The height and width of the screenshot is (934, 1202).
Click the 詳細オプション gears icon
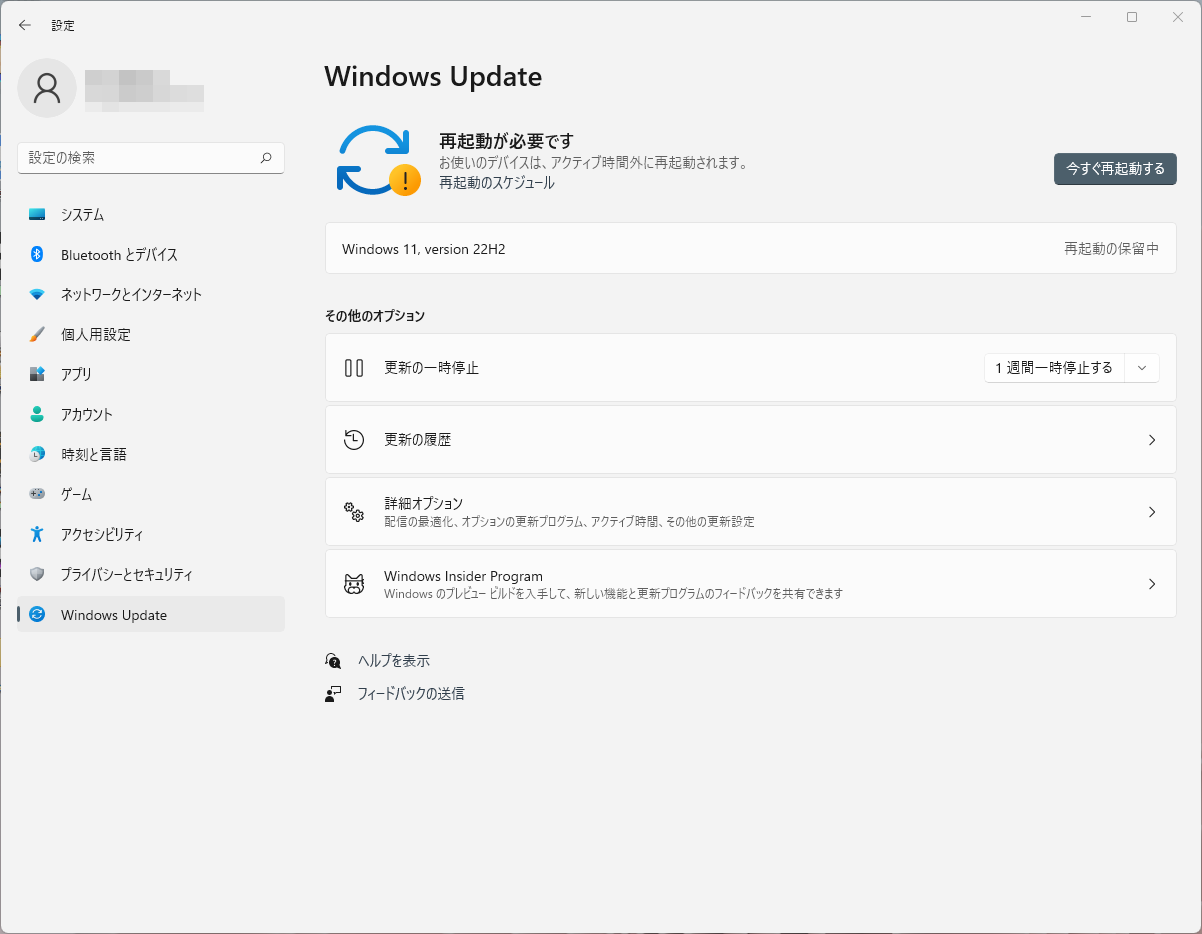[354, 512]
